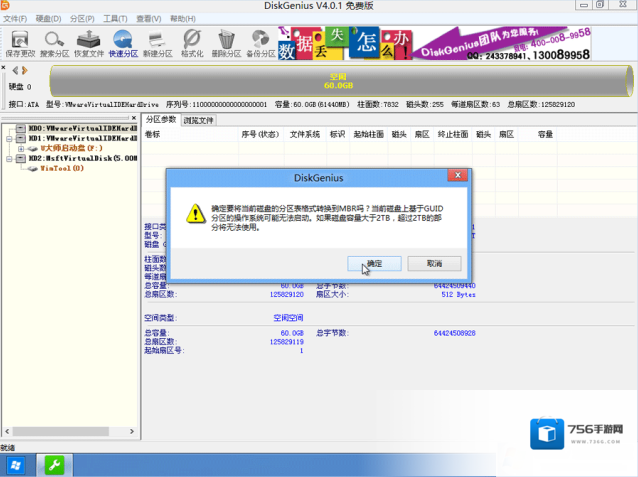Viewport: 638px width, 477px height.
Task: Open the Windows Start button on taskbar
Action: tap(16, 465)
